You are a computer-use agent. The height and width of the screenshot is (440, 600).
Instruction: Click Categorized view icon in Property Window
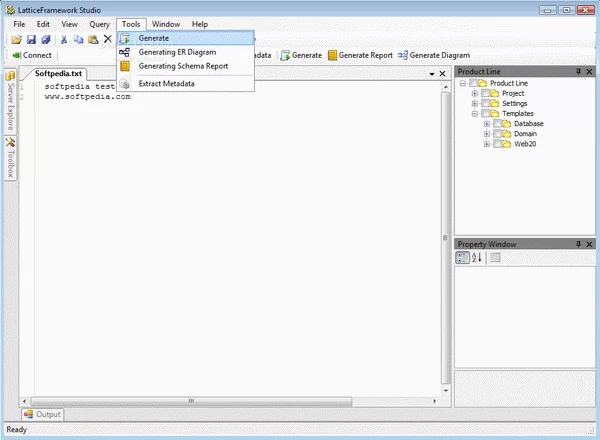pyautogui.click(x=462, y=257)
